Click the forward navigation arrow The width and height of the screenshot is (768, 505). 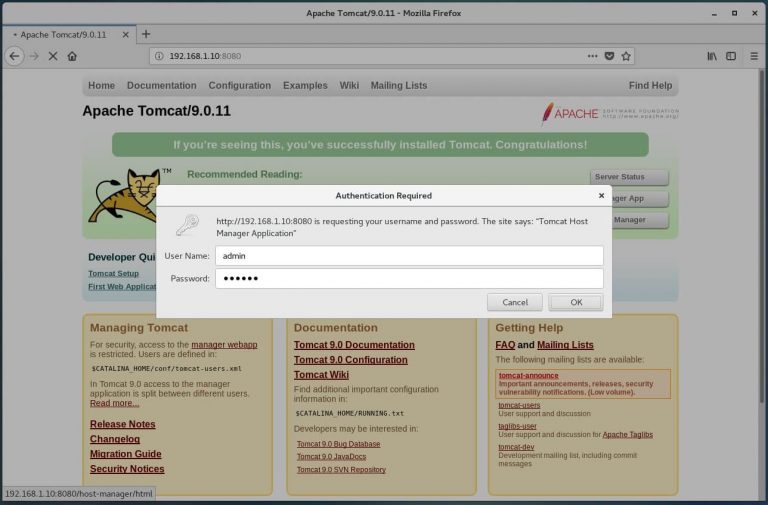coord(34,56)
